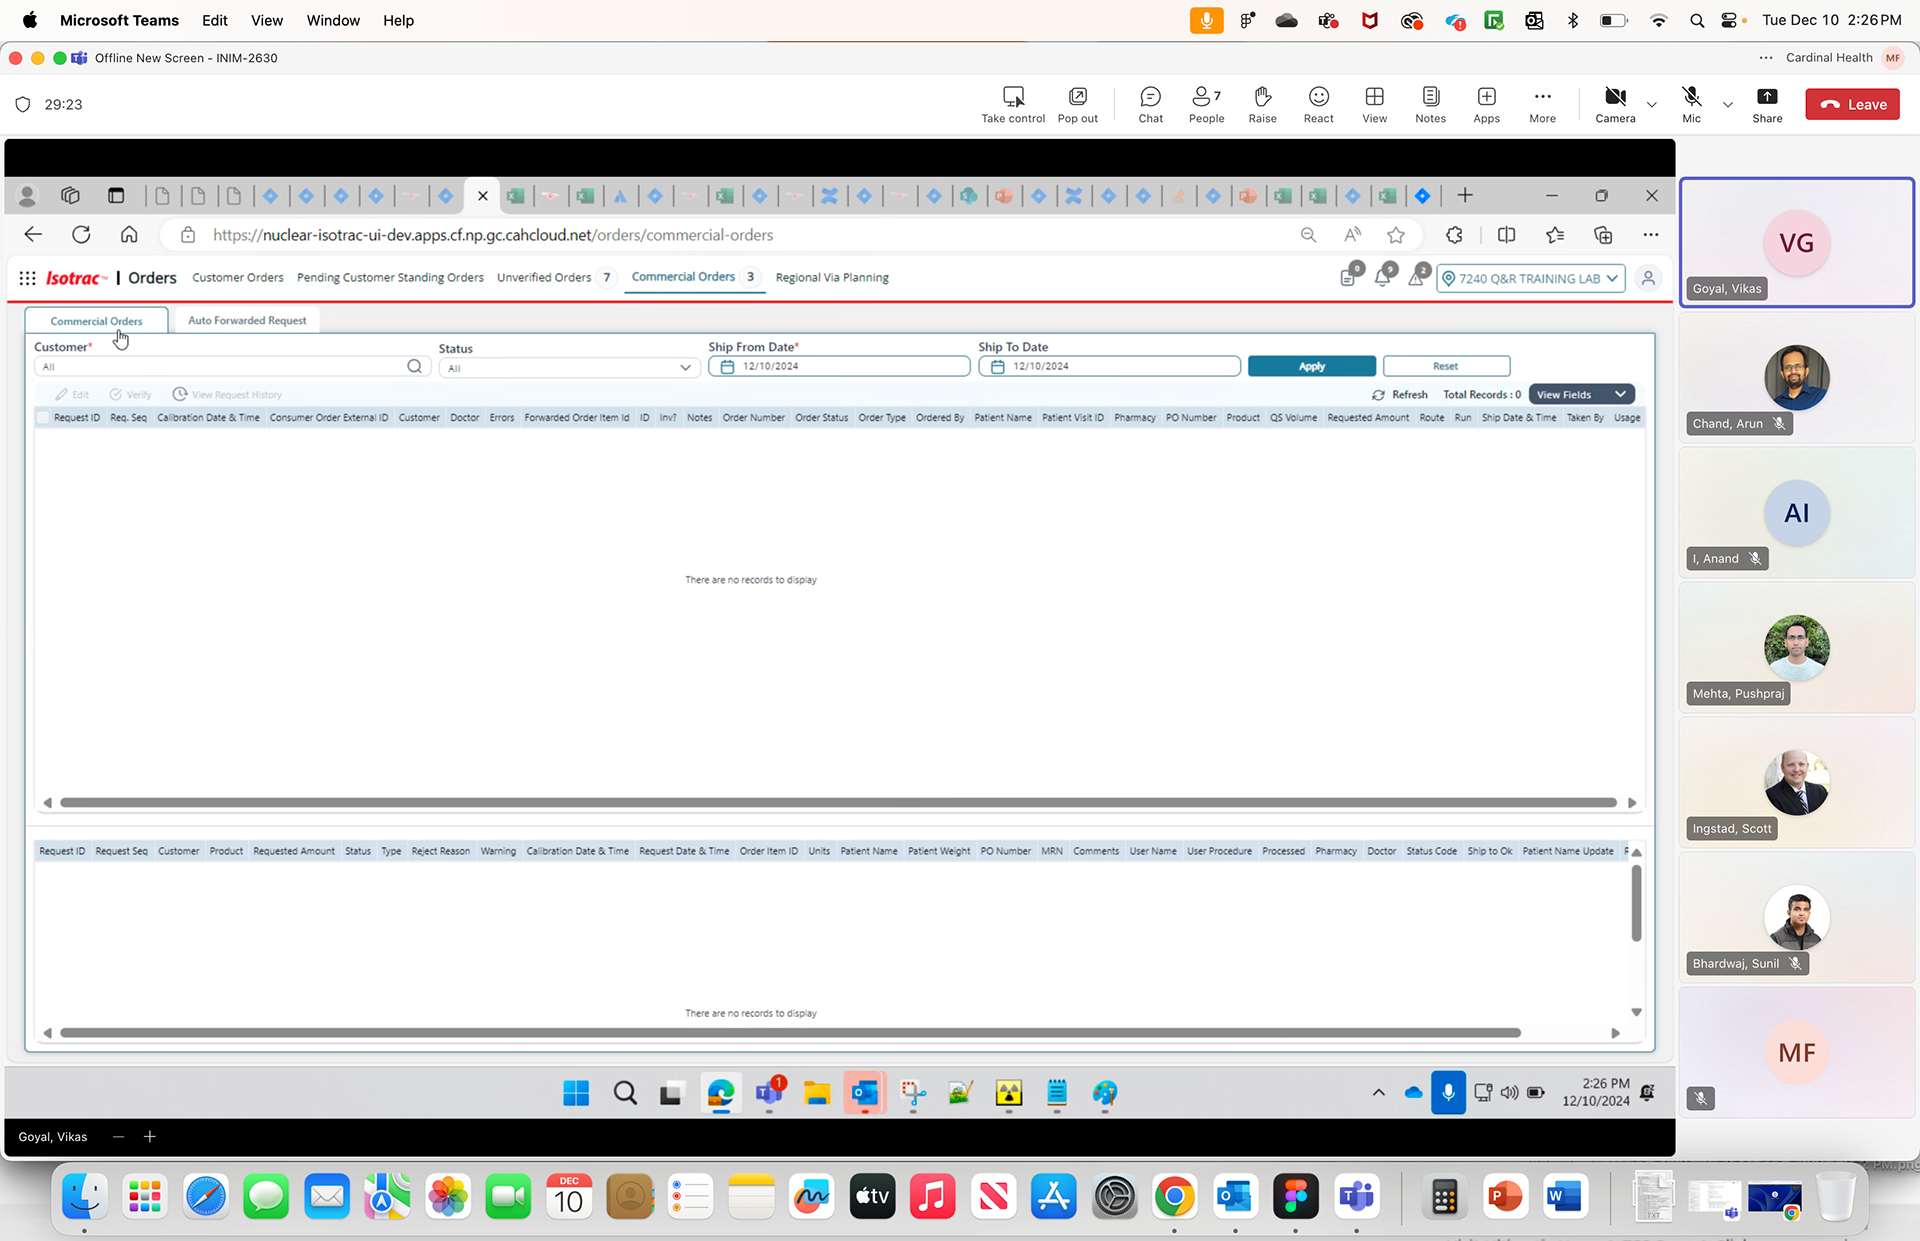Click the customer search magnifier icon
The image size is (1920, 1241).
[414, 367]
